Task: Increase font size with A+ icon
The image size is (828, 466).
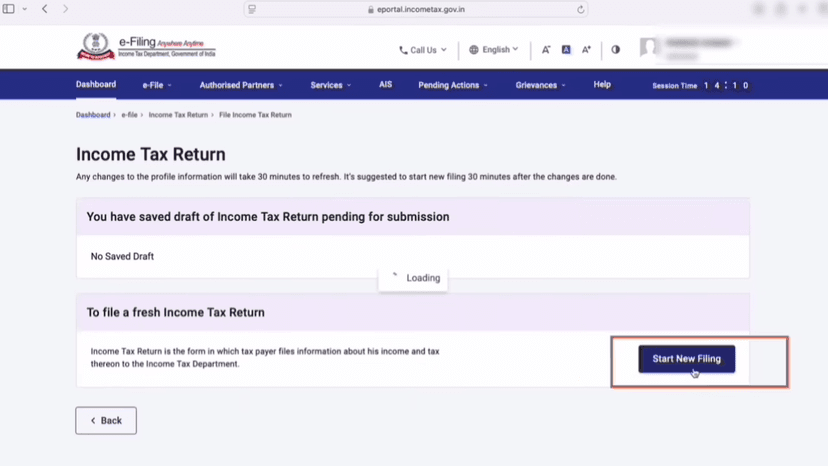Action: pos(586,50)
